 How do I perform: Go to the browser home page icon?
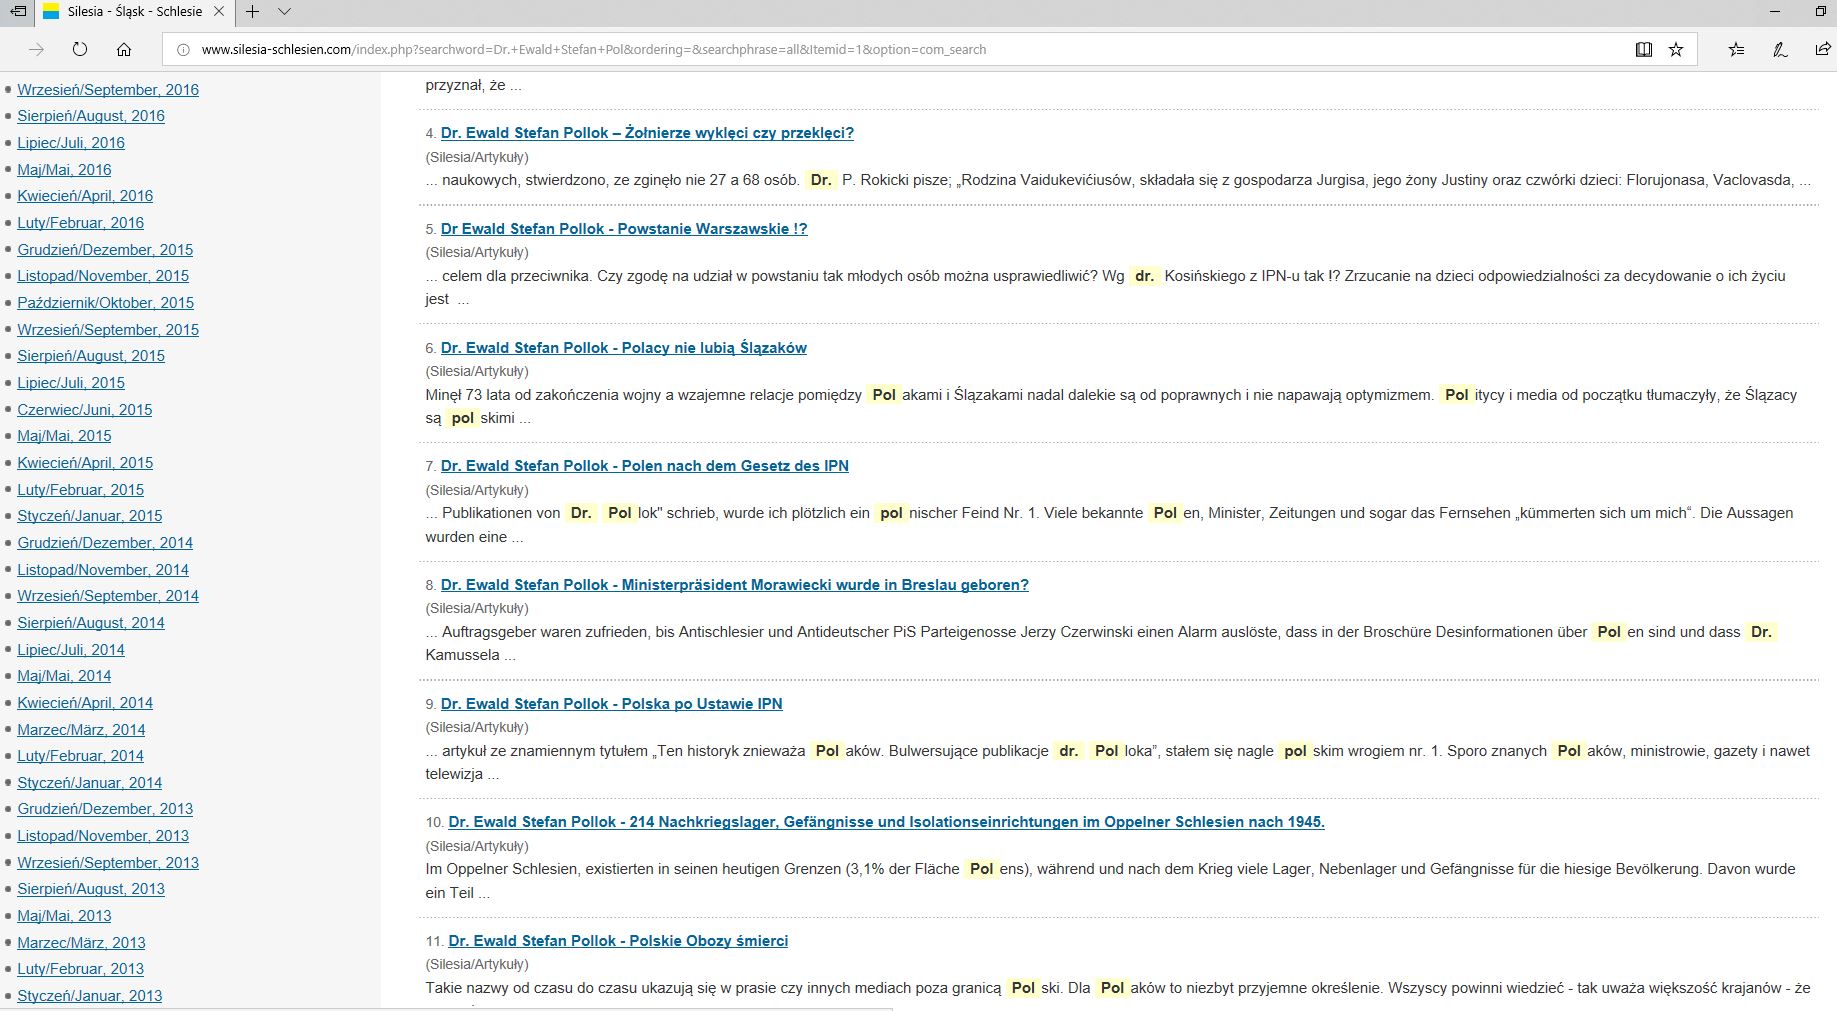coord(124,49)
